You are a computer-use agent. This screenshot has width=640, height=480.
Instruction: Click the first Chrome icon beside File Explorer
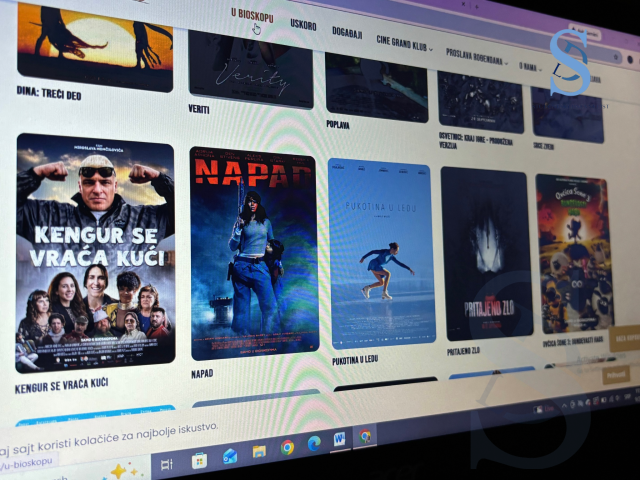tap(287, 447)
